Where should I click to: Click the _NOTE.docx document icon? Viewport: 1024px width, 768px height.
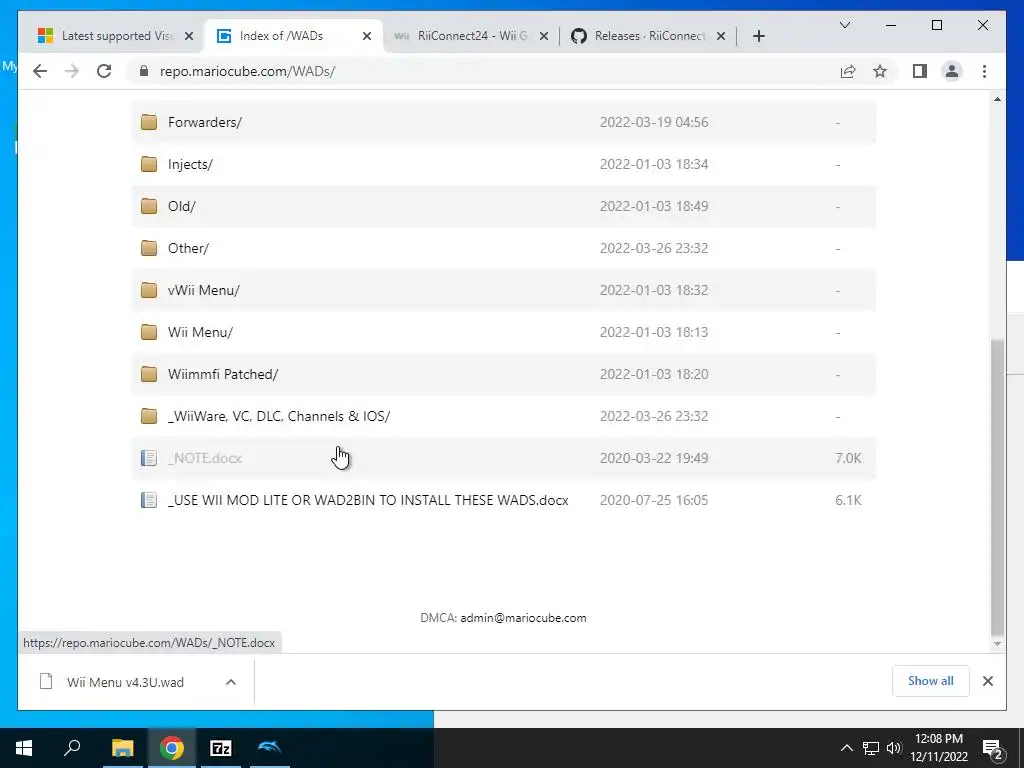(149, 458)
